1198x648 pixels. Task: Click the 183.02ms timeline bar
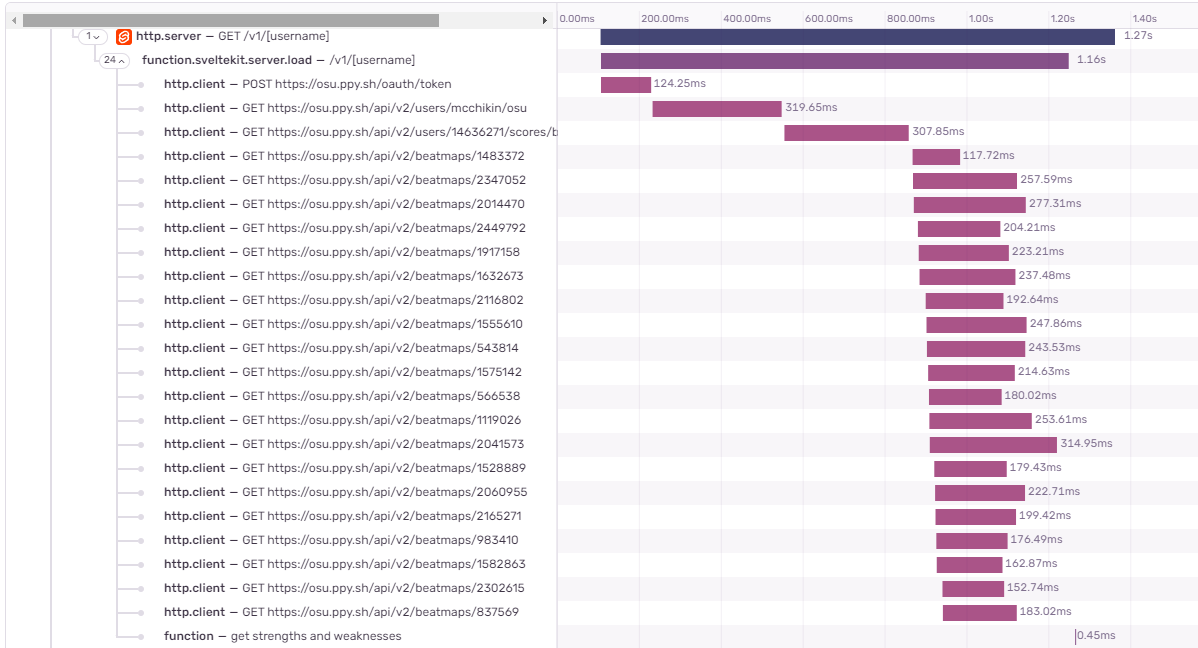pyautogui.click(x=979, y=612)
